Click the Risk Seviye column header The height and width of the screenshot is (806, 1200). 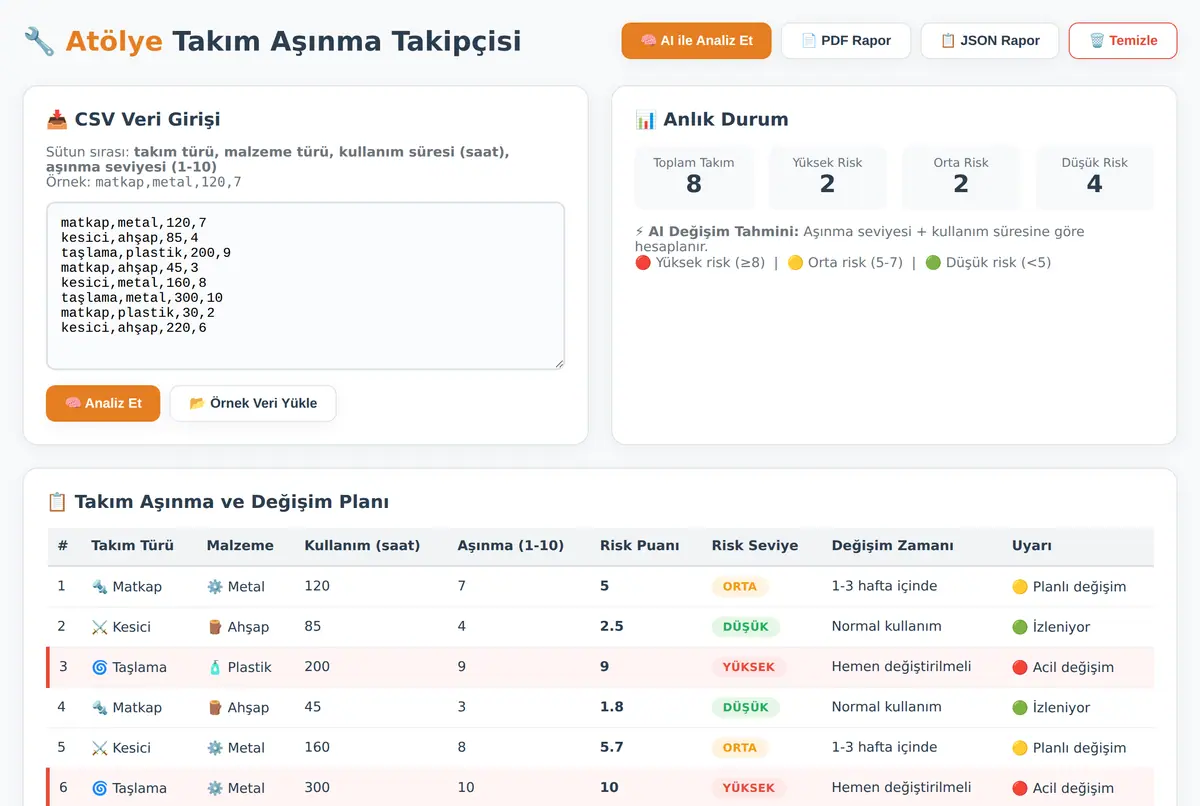755,546
